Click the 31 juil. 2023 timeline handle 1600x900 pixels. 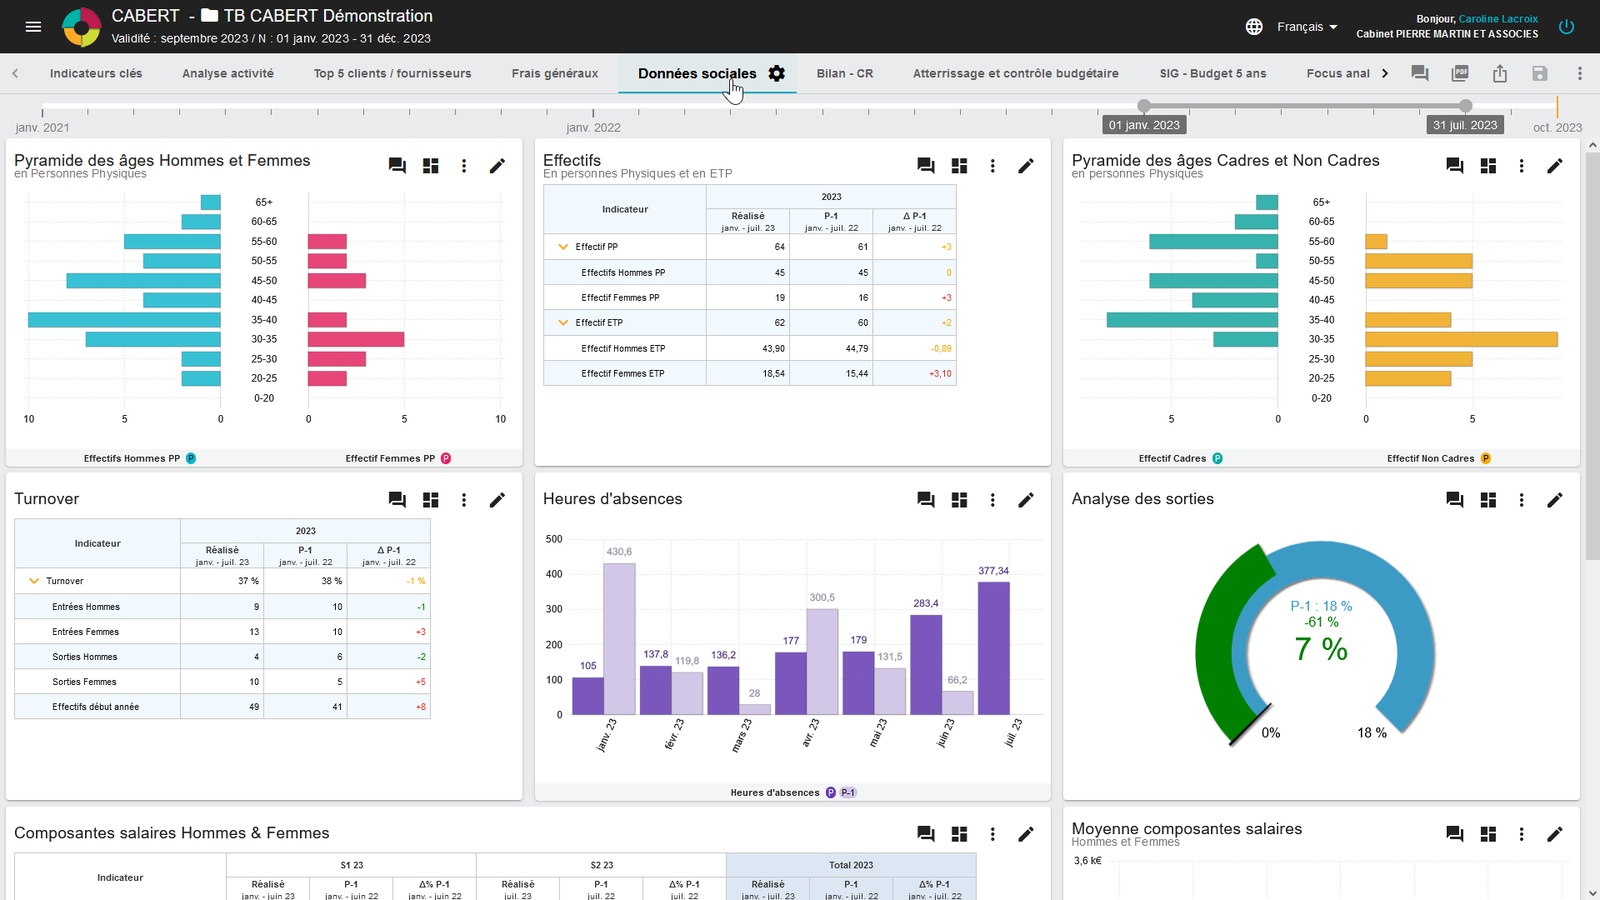[1465, 106]
